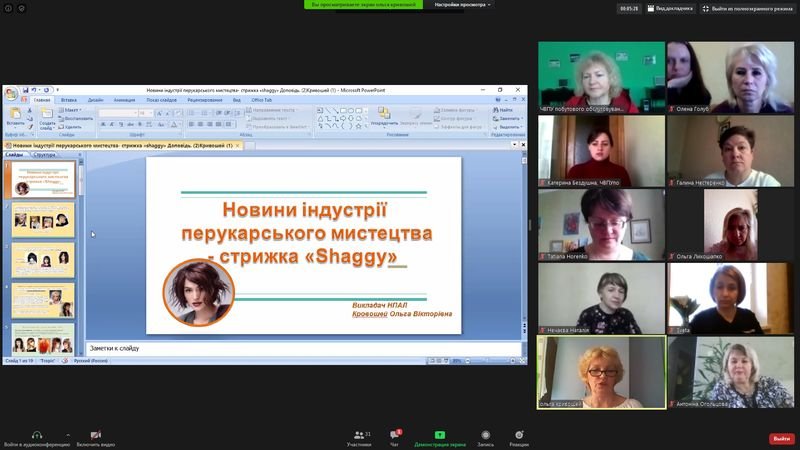Open the Вставка ribbon tab
Screen dimensions: 800x450
pos(69,100)
